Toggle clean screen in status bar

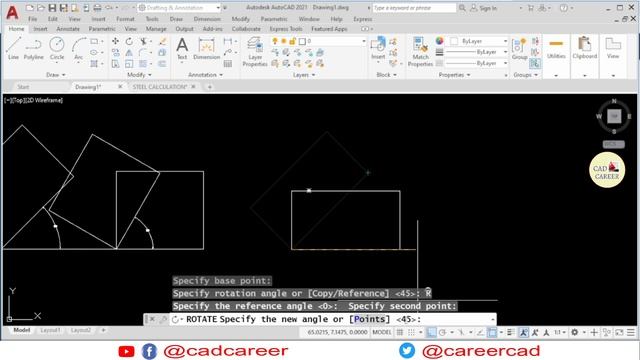point(619,333)
